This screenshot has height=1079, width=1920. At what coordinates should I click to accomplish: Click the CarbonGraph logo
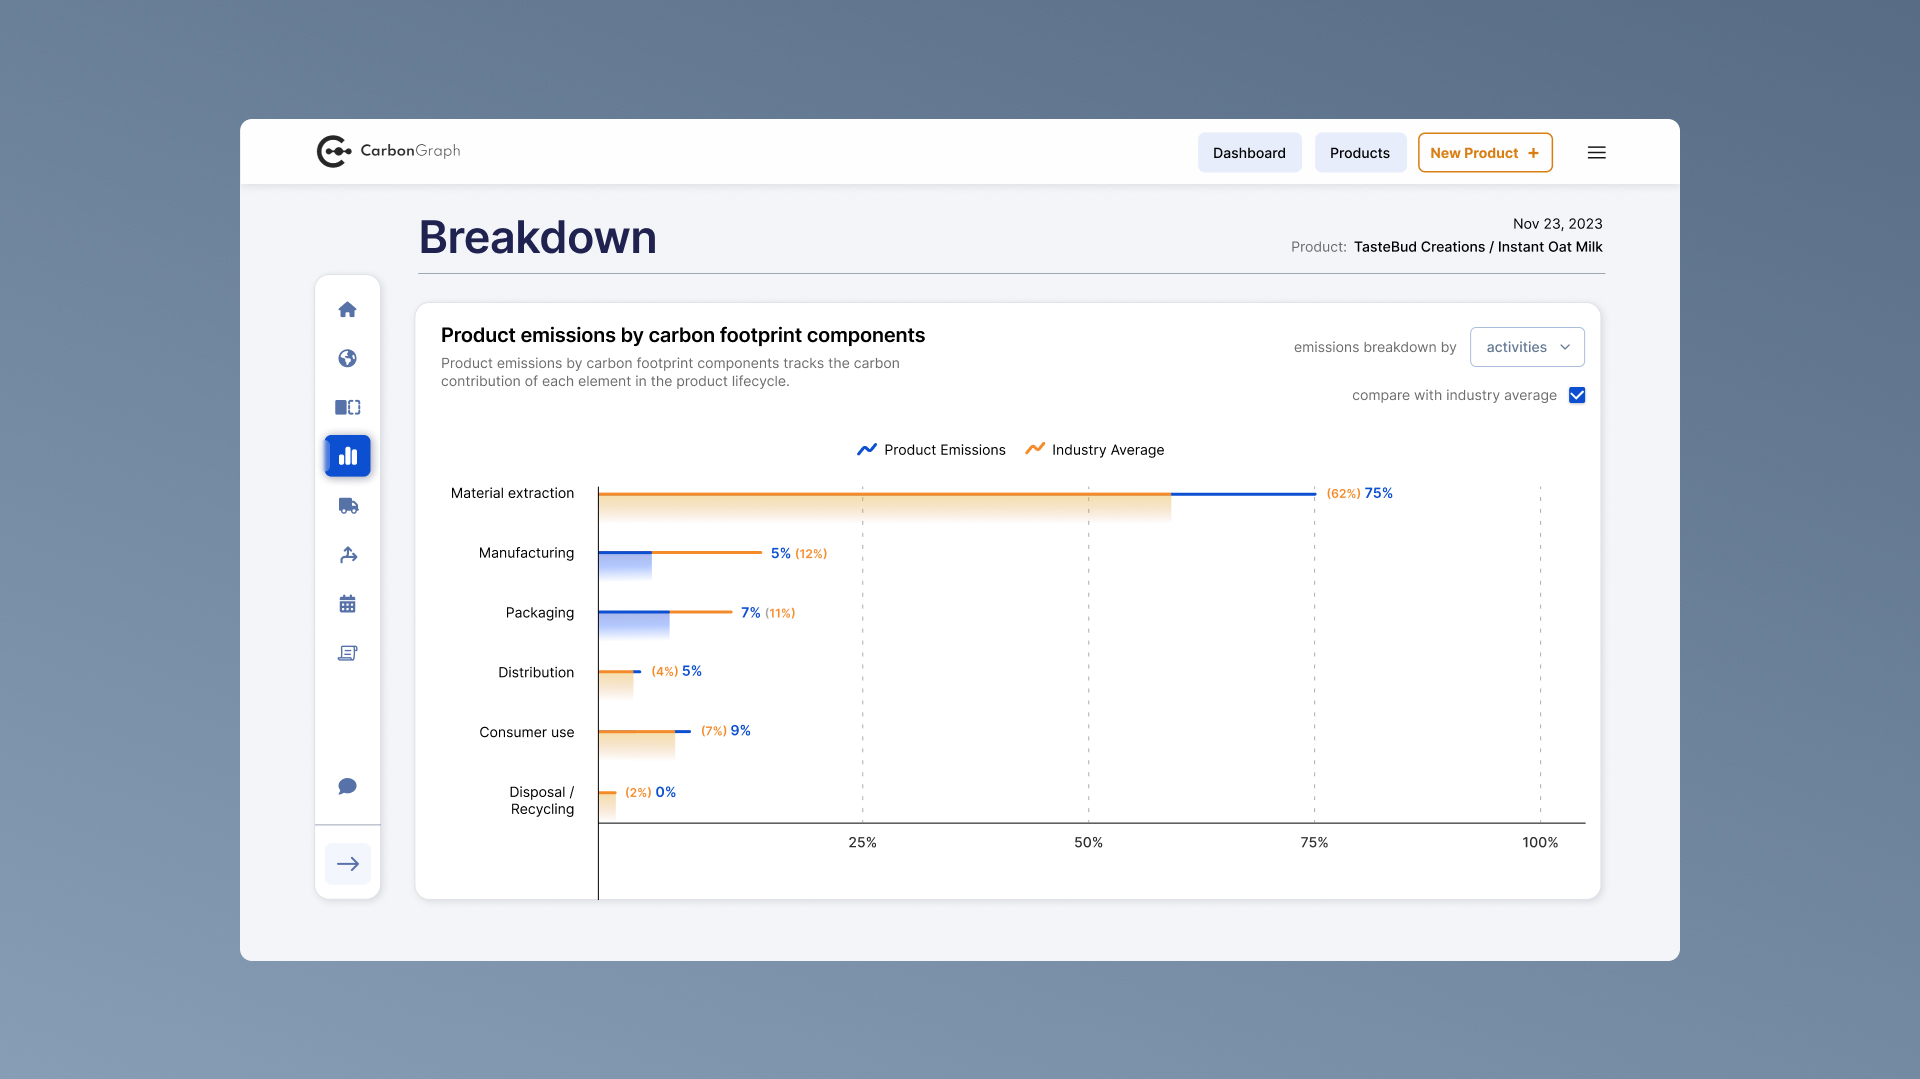388,150
